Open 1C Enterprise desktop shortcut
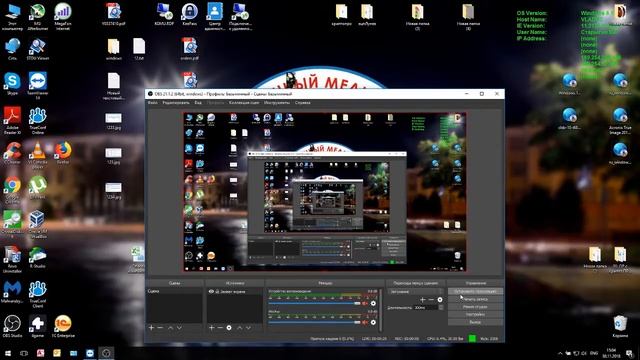640x360 pixels. [x=63, y=327]
